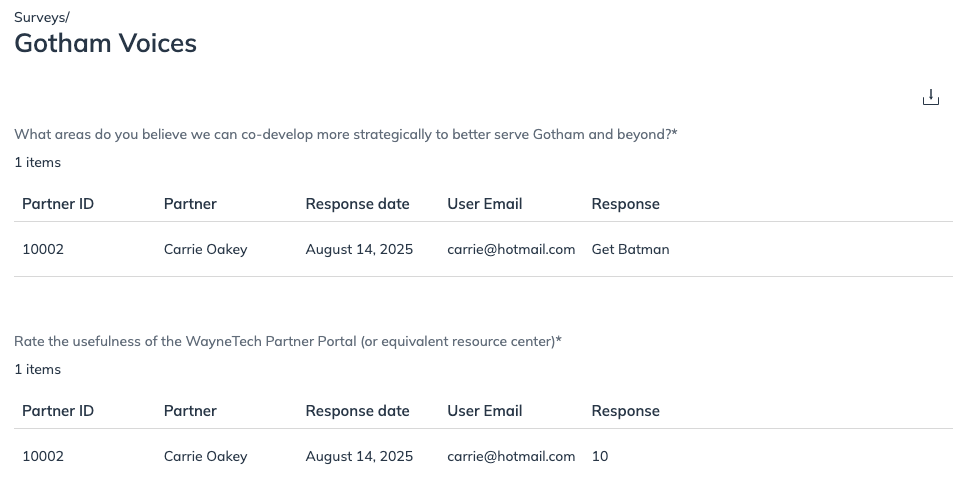Screen dimensions: 953x483
Task: Click the WayneTech Partner Portal usefulness question
Action: 287,341
